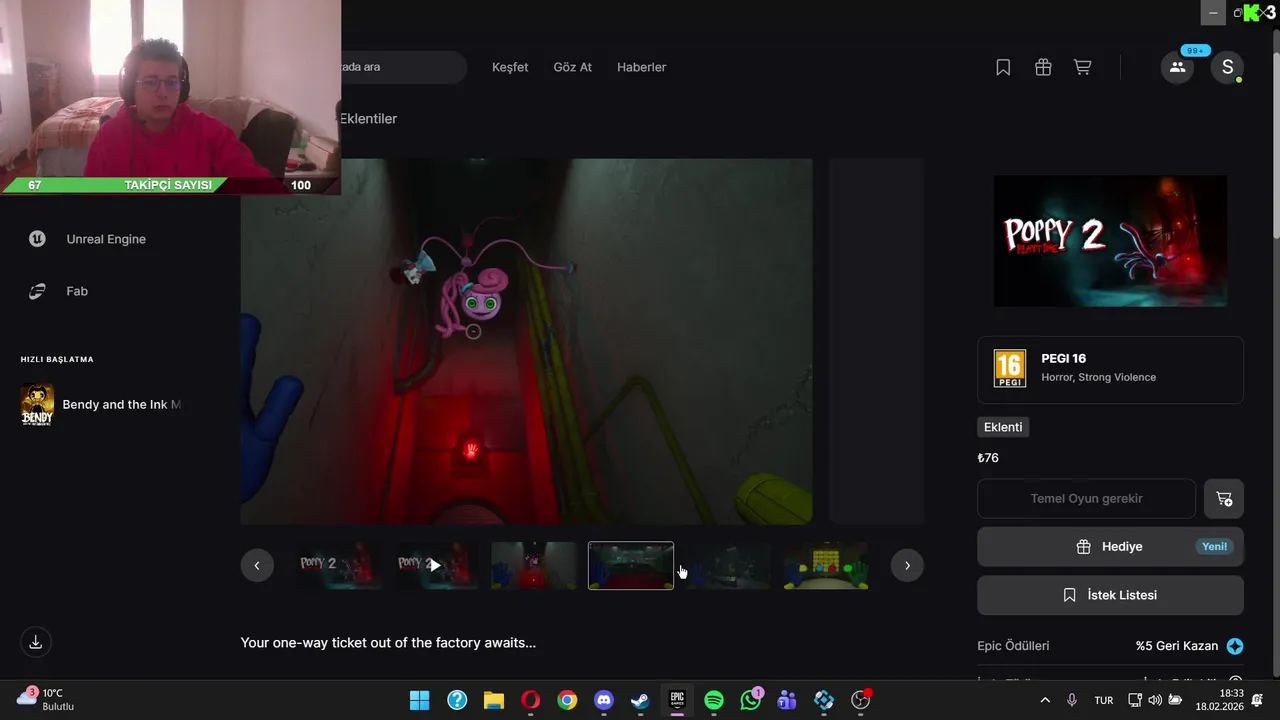
Task: Click %5 Geri Kazan rewards text
Action: (1177, 646)
